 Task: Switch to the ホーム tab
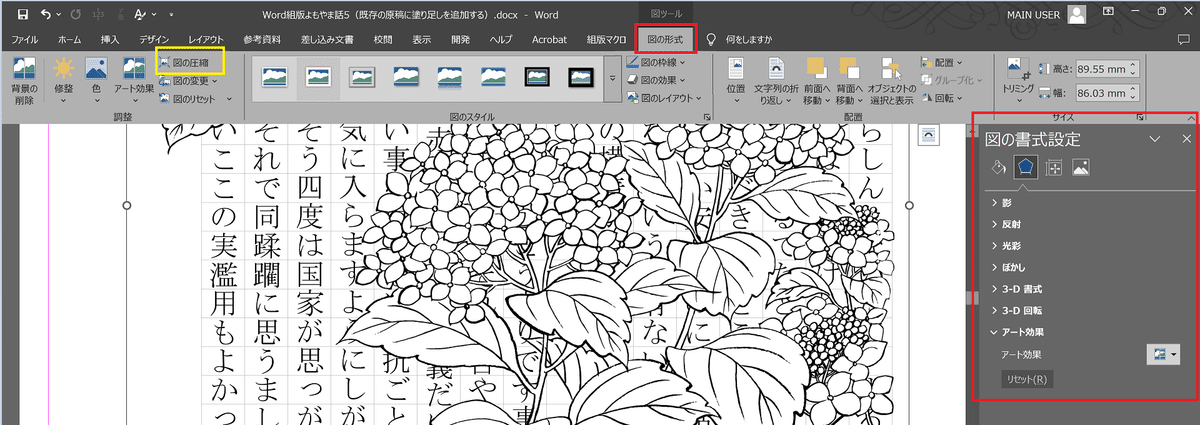pos(70,39)
